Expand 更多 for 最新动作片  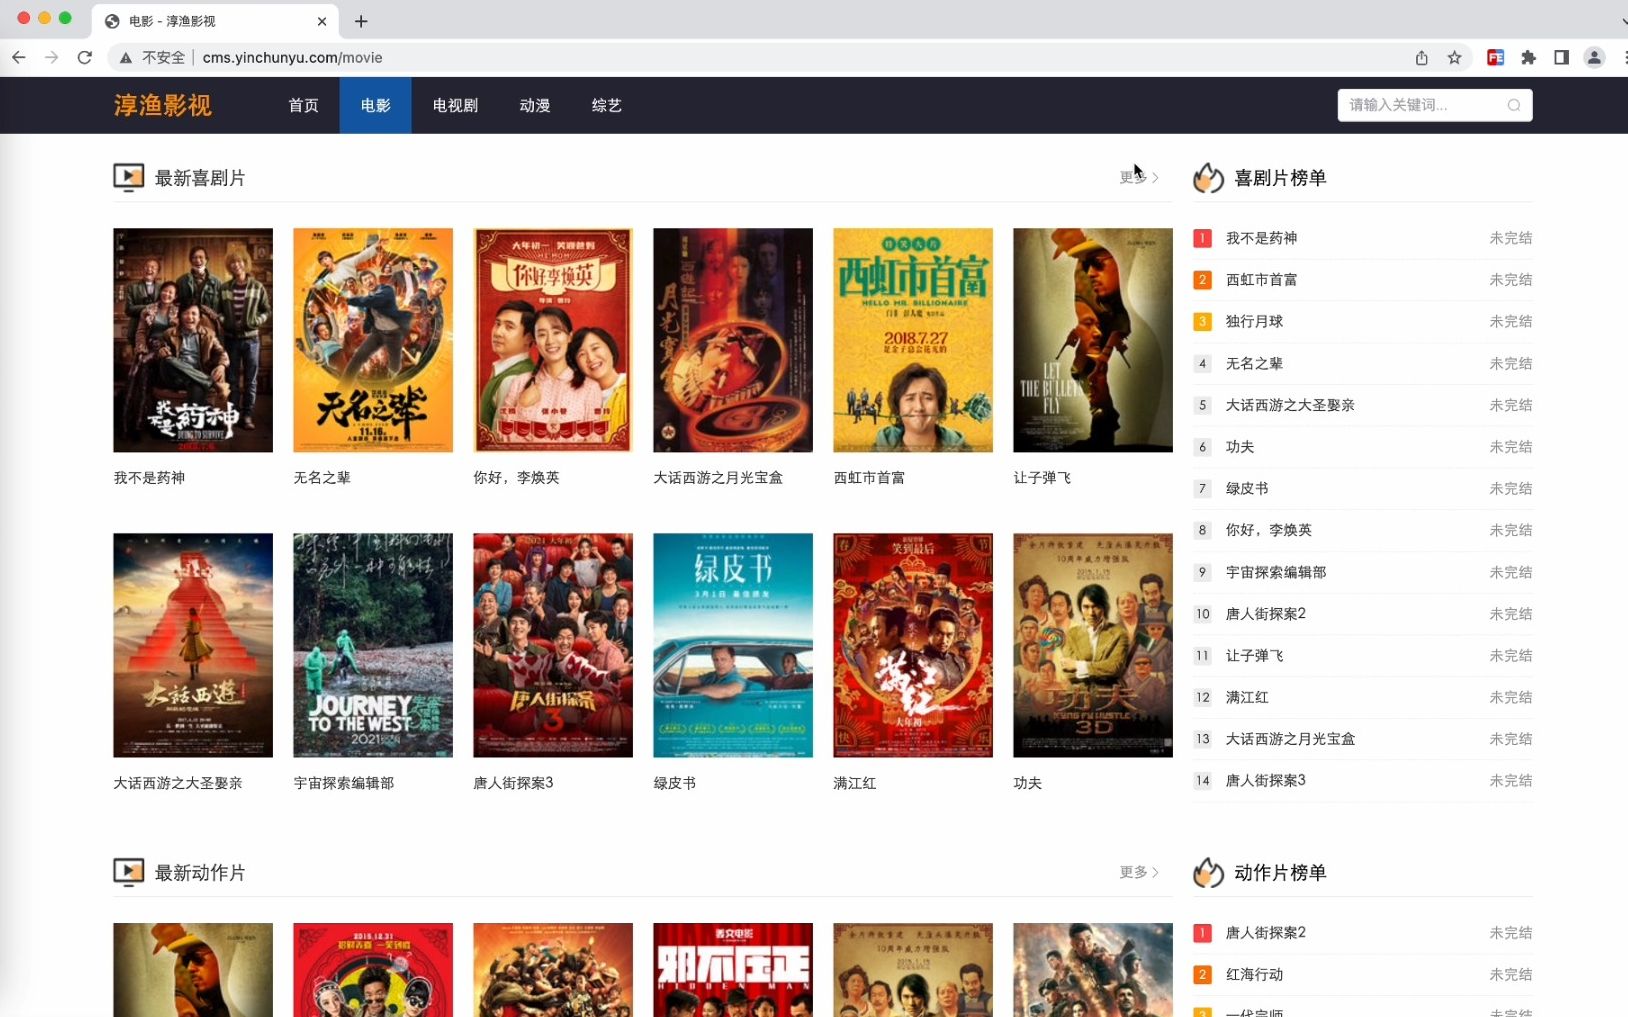[1139, 872]
